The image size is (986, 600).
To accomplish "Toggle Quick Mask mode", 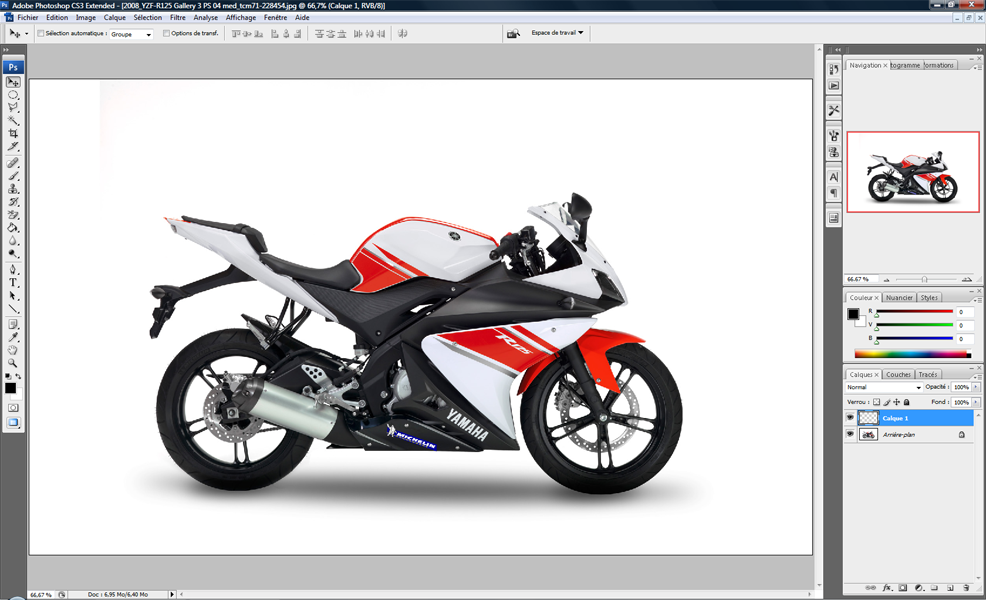I will [13, 408].
